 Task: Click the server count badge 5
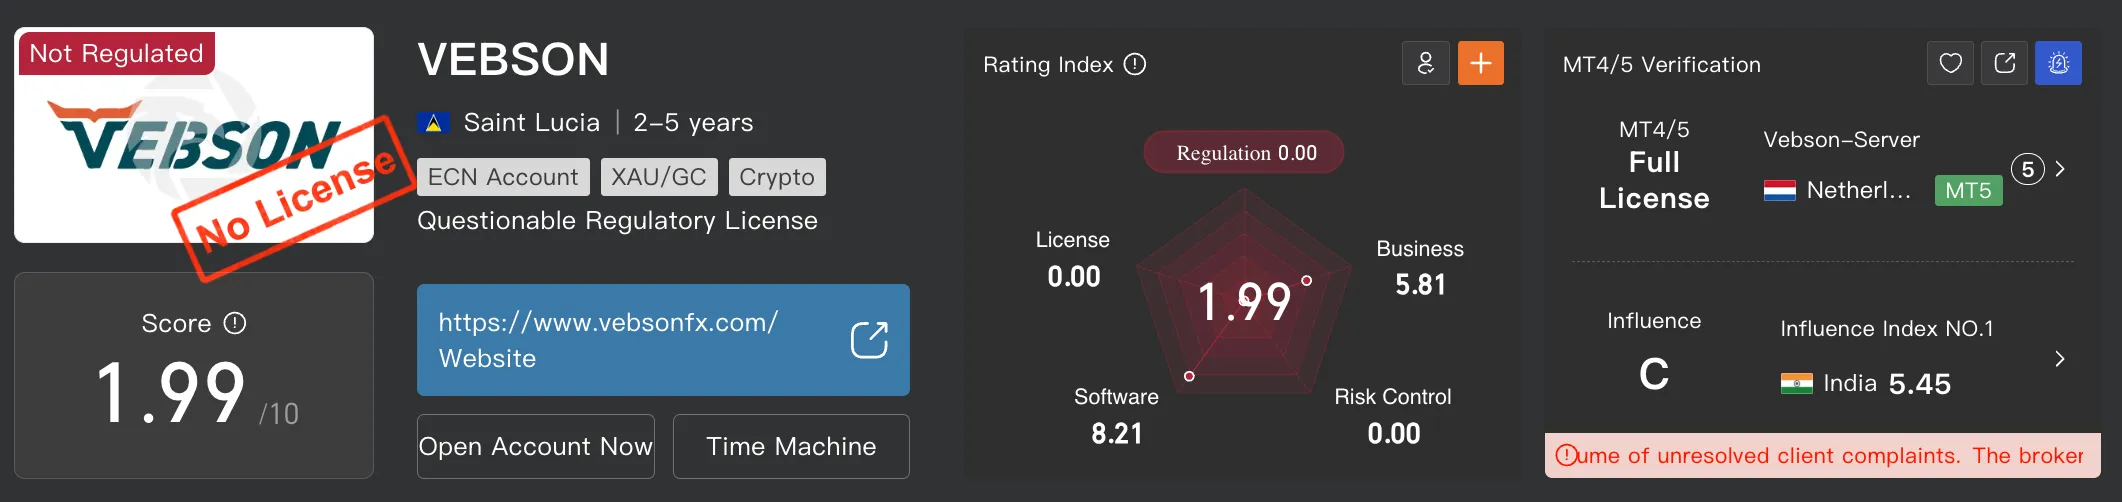(2028, 169)
